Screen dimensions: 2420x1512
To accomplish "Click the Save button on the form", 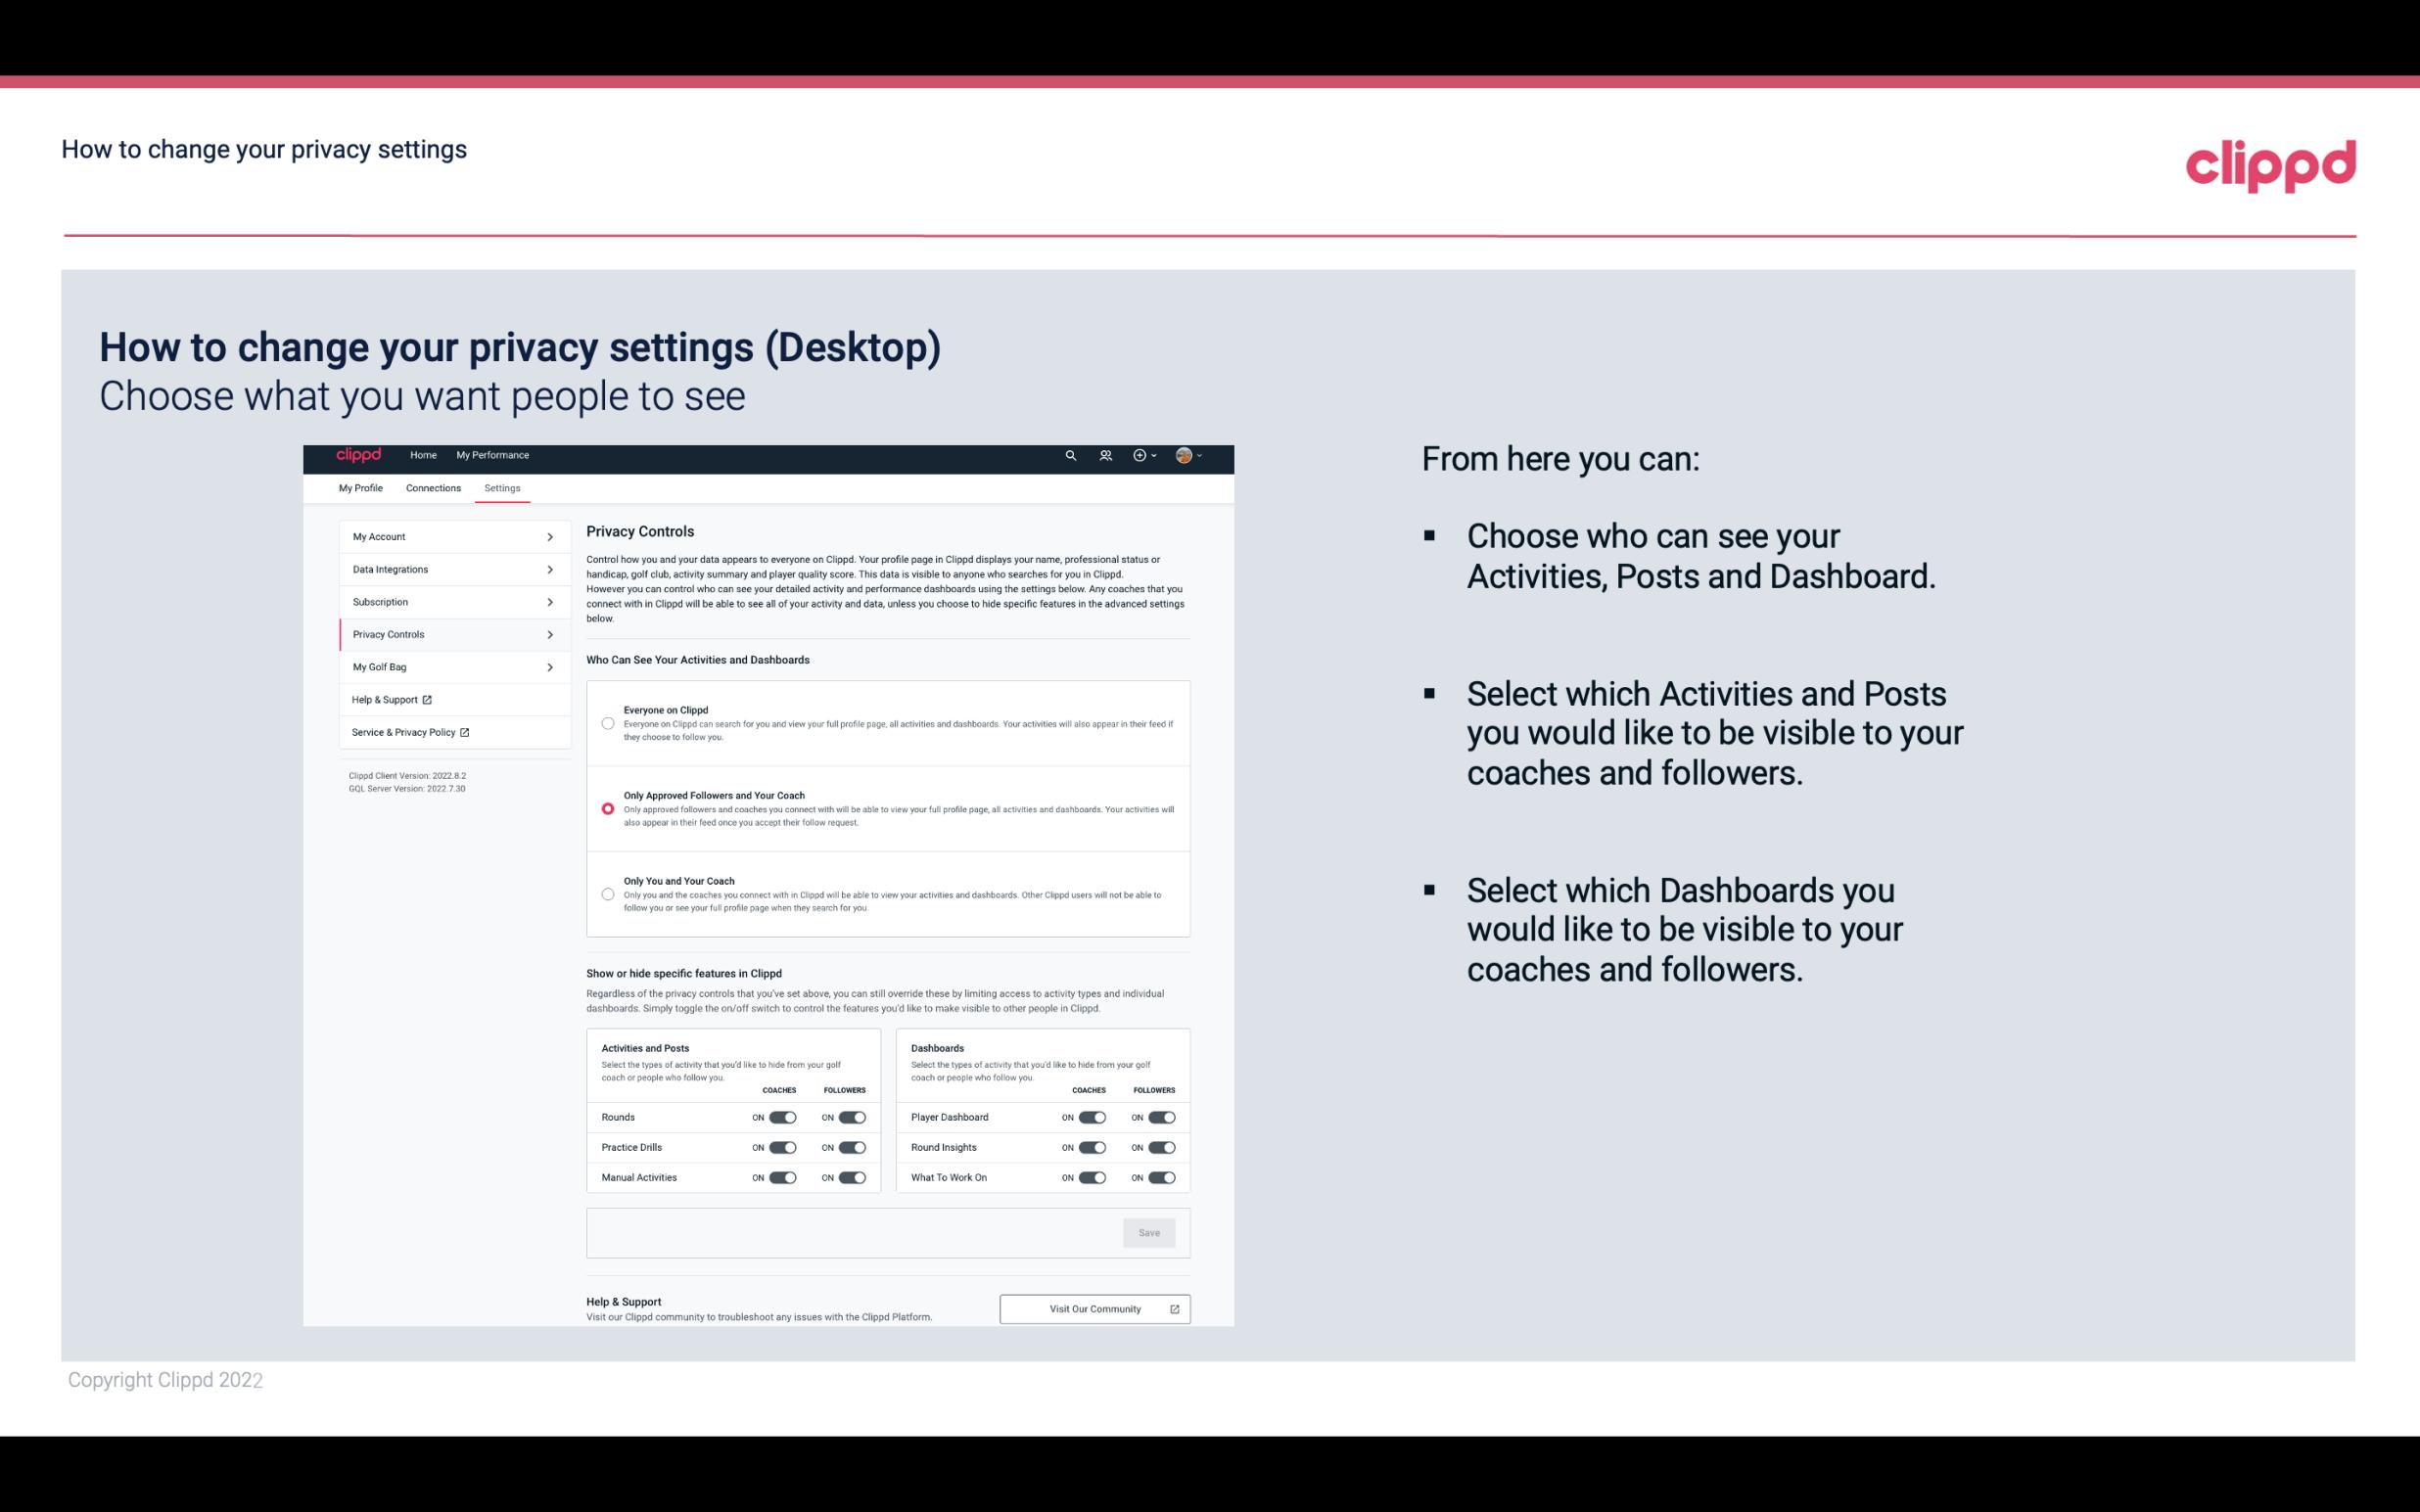I will (x=1150, y=1233).
